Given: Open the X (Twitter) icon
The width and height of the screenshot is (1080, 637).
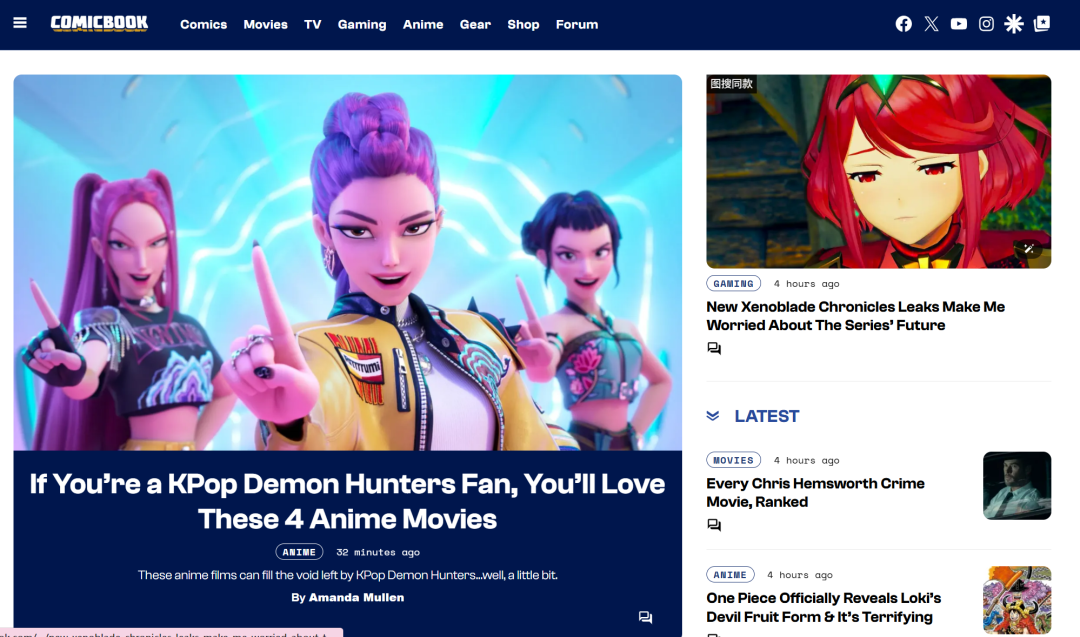Looking at the screenshot, I should 931,24.
